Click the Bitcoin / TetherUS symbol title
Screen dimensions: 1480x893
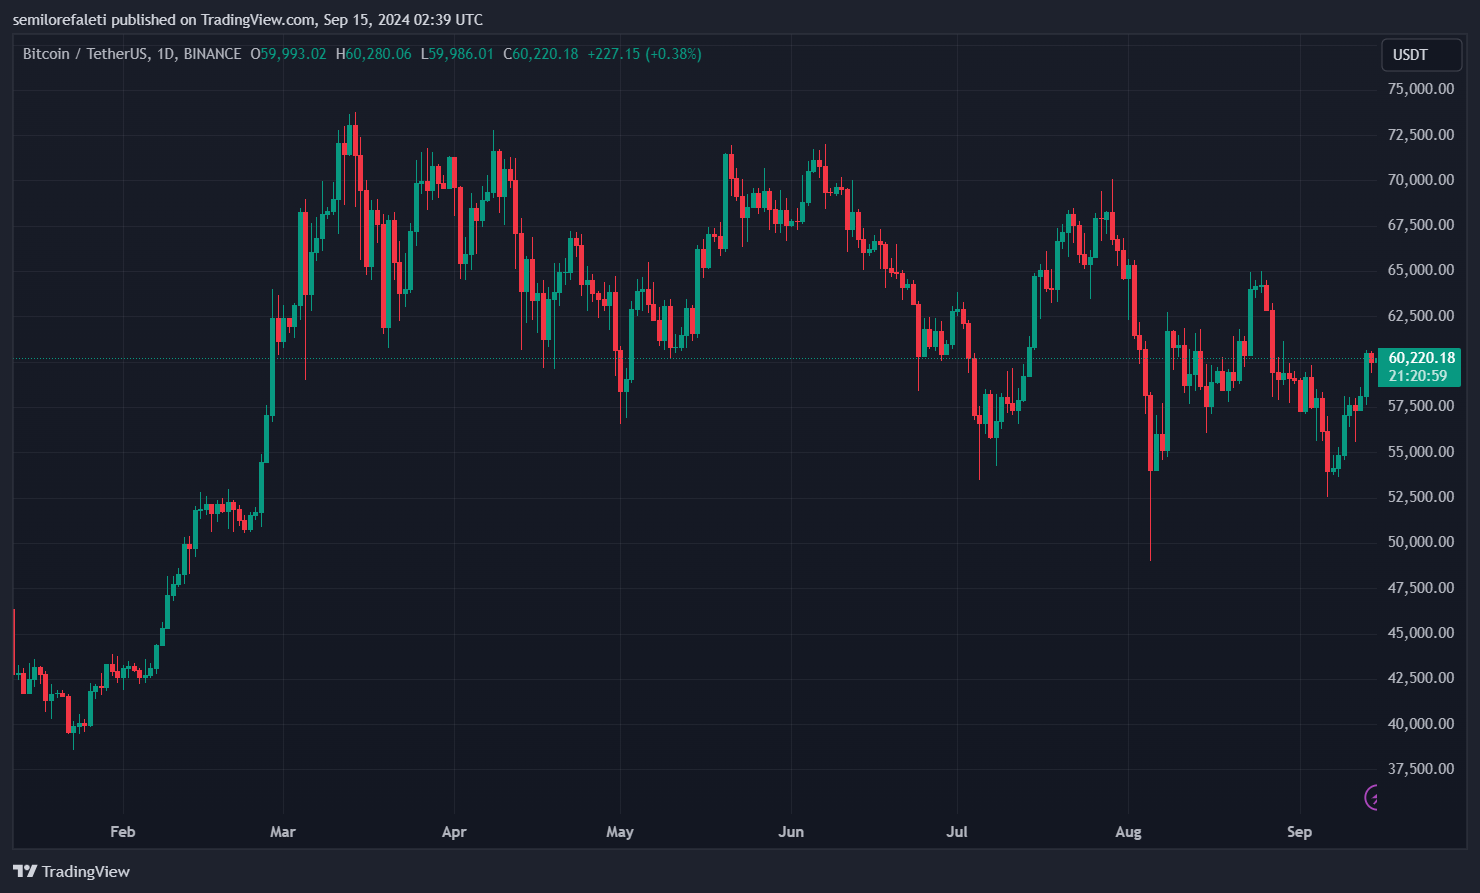tap(86, 54)
